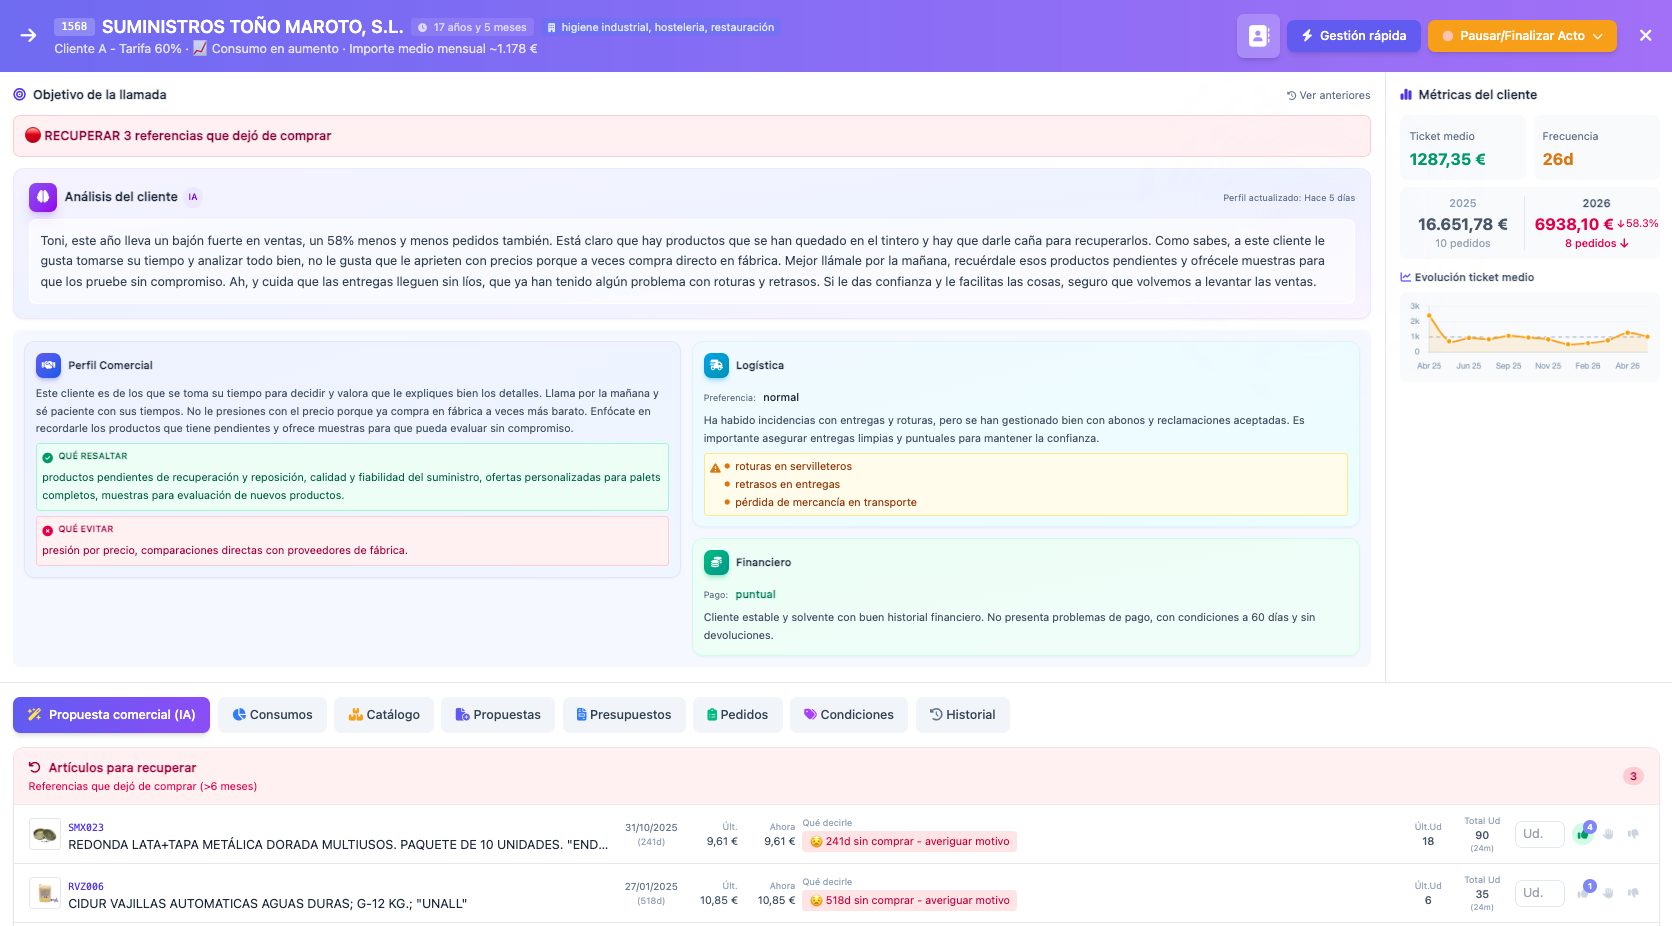Open Ver anteriores call objectives
The image size is (1672, 926).
point(1328,95)
